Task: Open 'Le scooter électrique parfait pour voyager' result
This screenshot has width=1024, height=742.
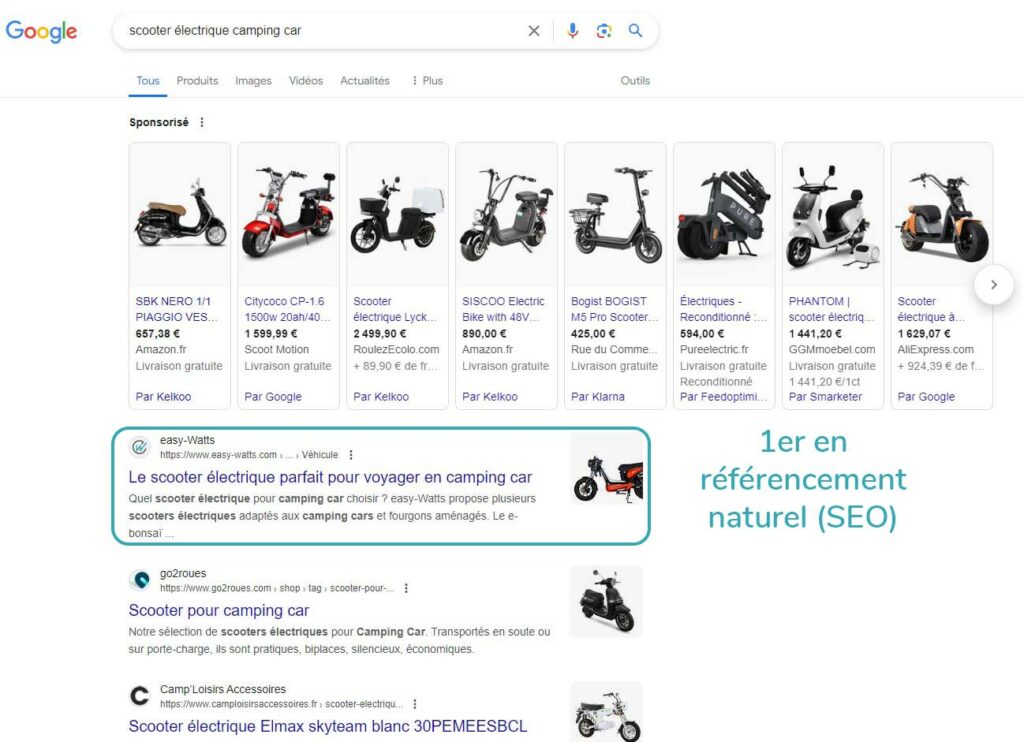Action: pos(330,477)
